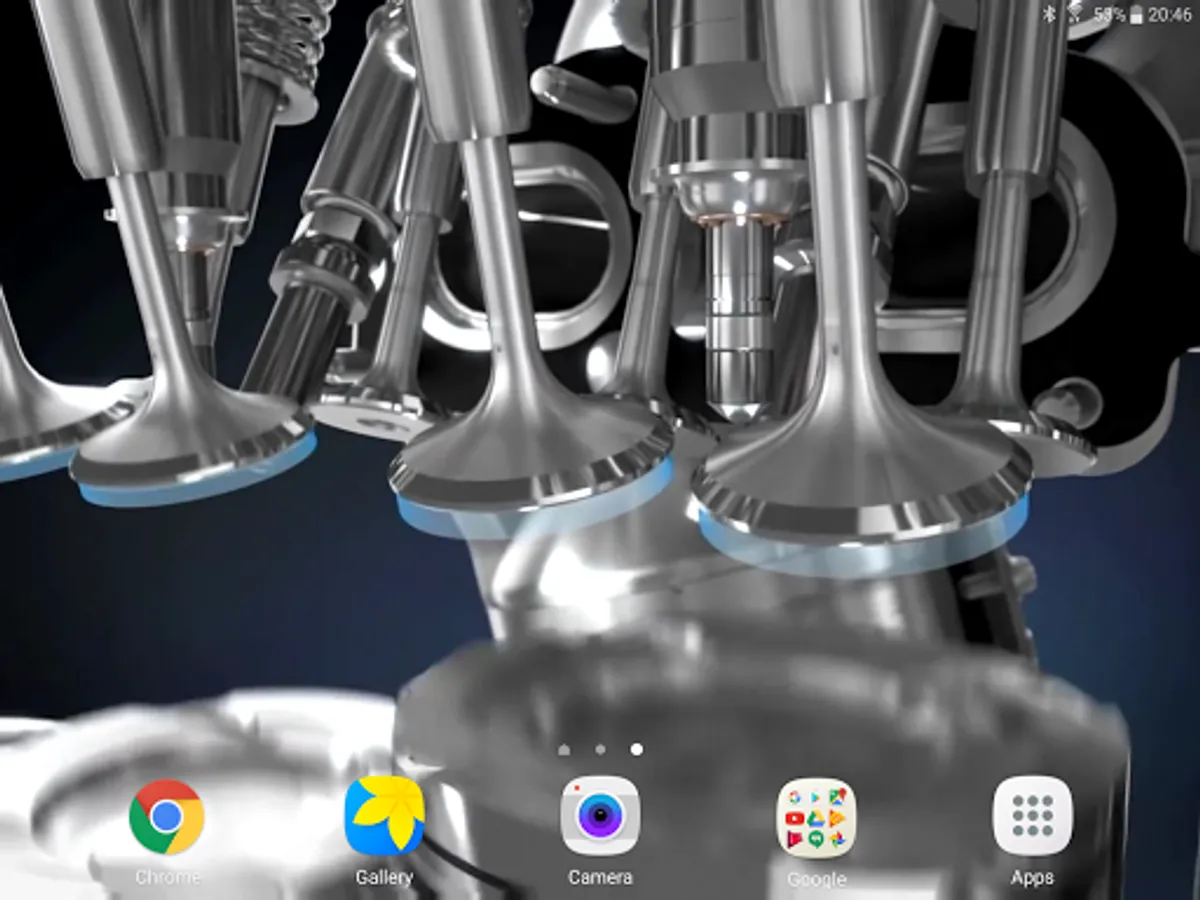This screenshot has height=900, width=1200.
Task: Go to the middle page indicator dot
Action: (x=600, y=749)
